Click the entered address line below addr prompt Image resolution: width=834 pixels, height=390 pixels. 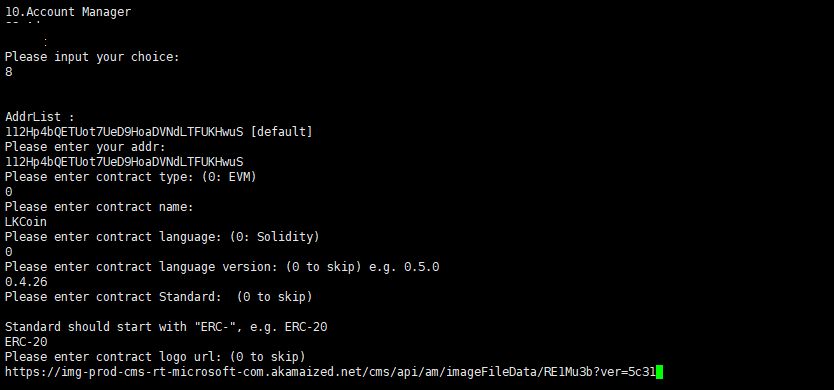coord(124,162)
